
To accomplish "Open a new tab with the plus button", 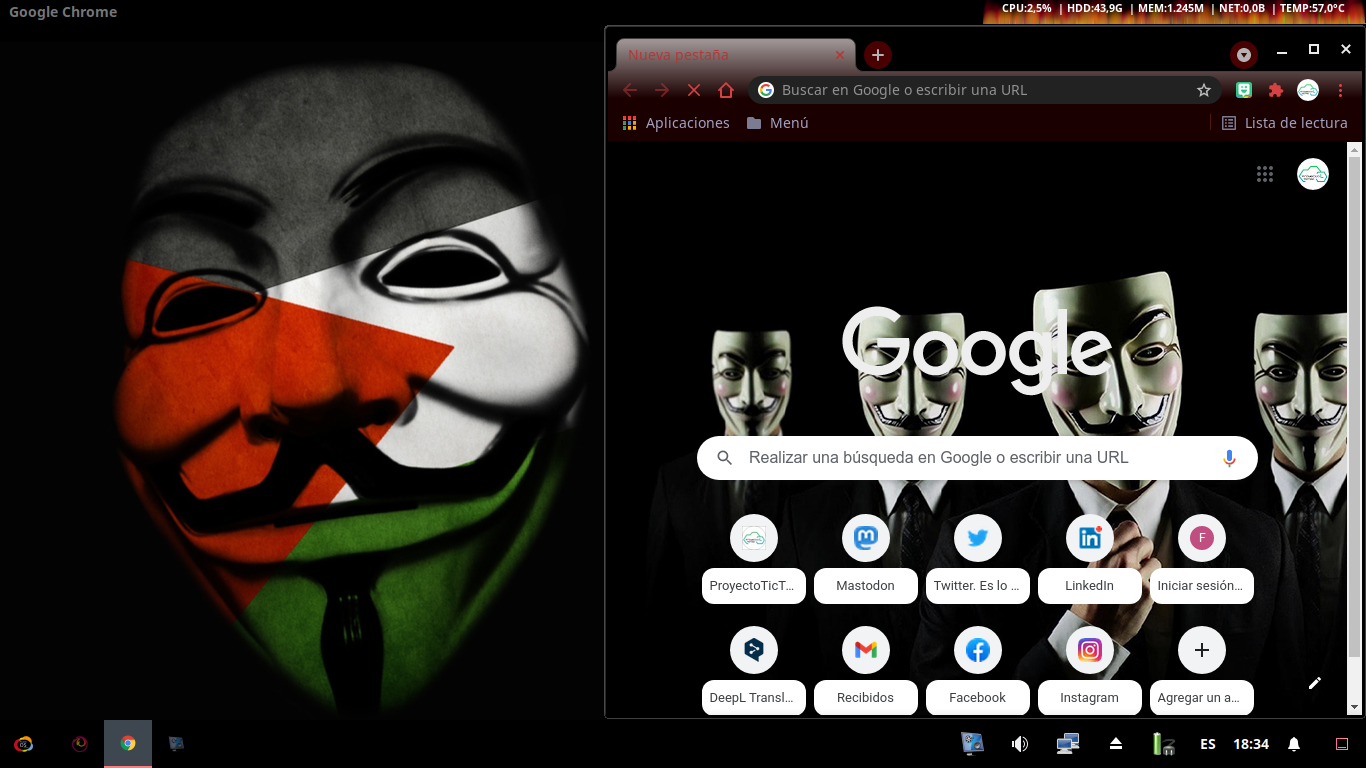I will (x=878, y=55).
